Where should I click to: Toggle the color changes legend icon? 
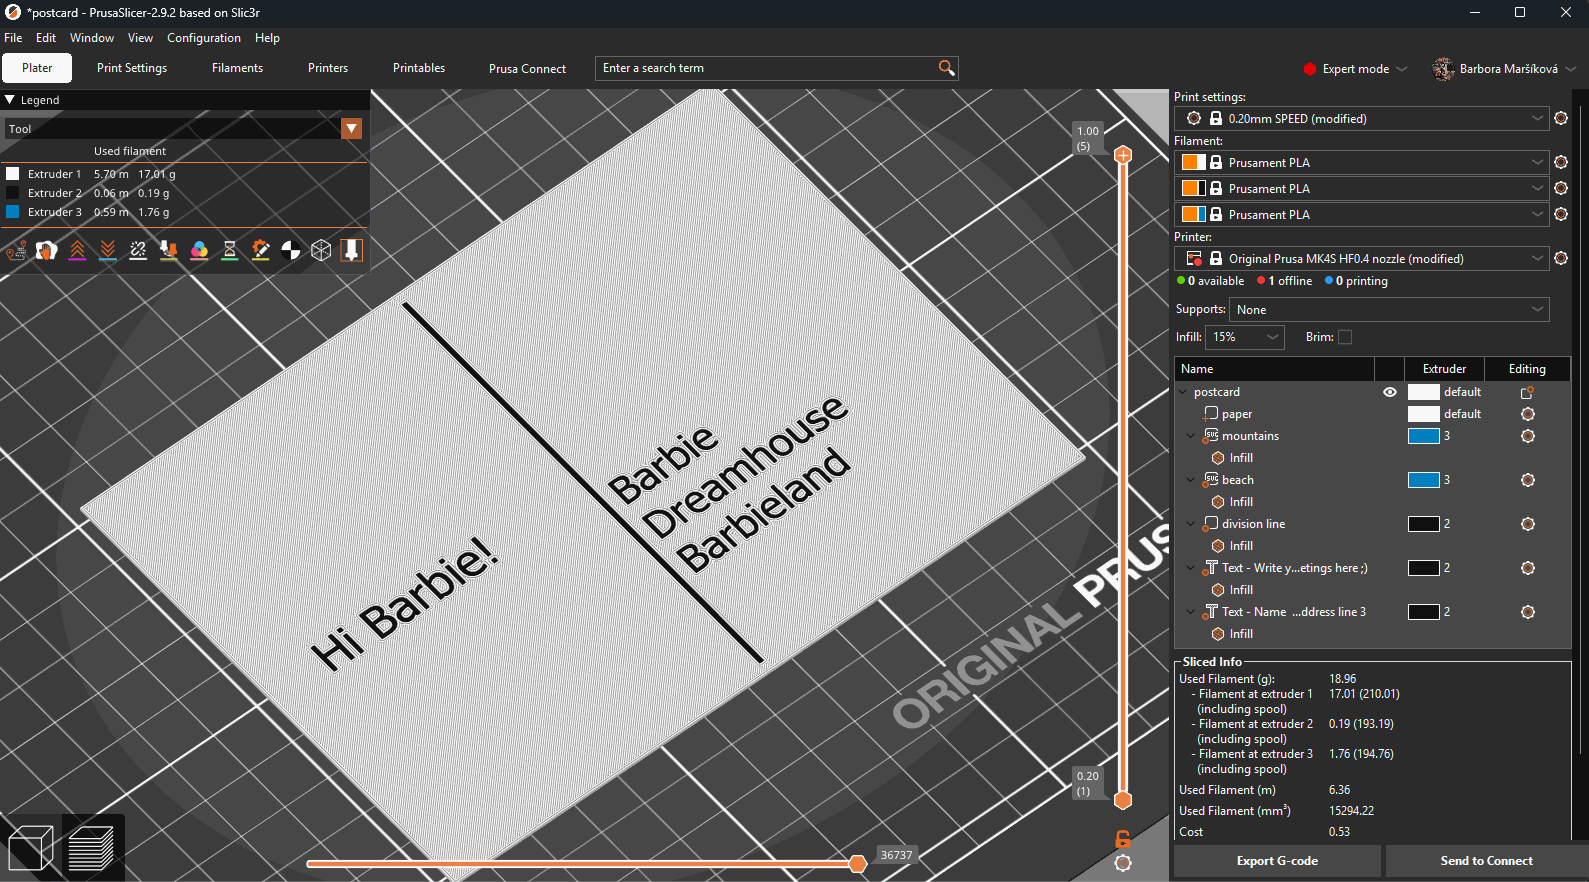click(x=199, y=250)
